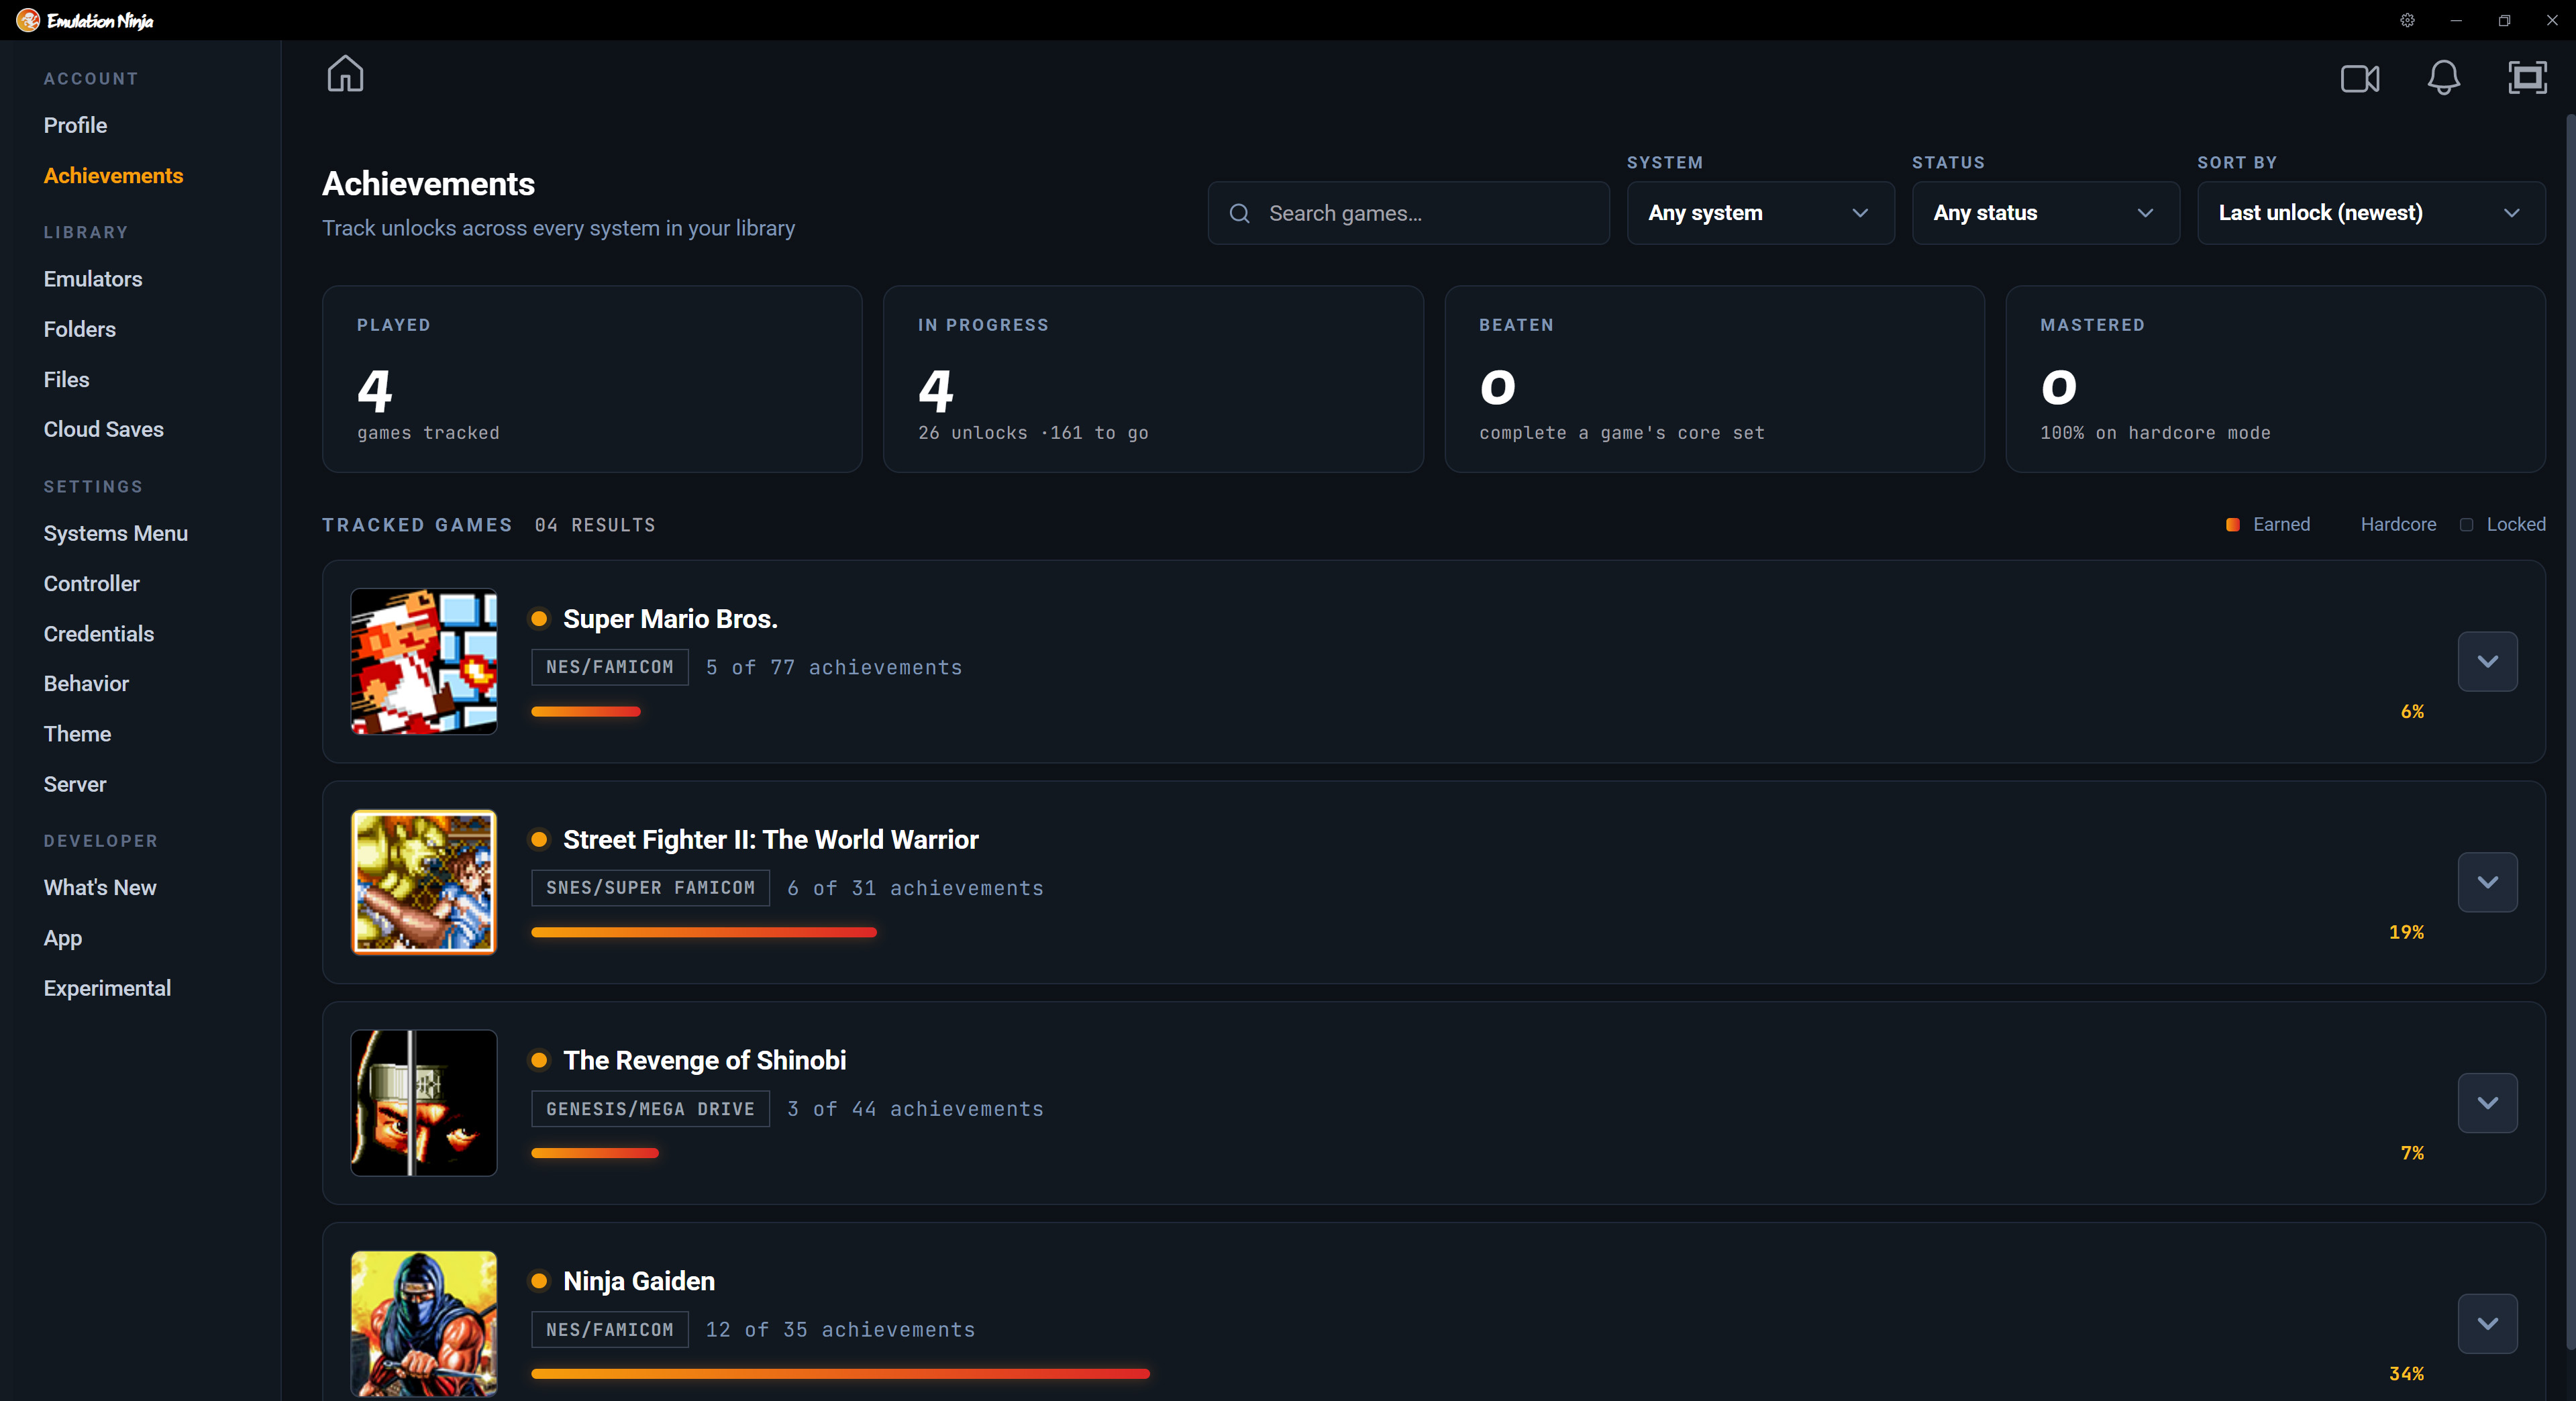Toggle fullscreen view icon

tap(2527, 78)
